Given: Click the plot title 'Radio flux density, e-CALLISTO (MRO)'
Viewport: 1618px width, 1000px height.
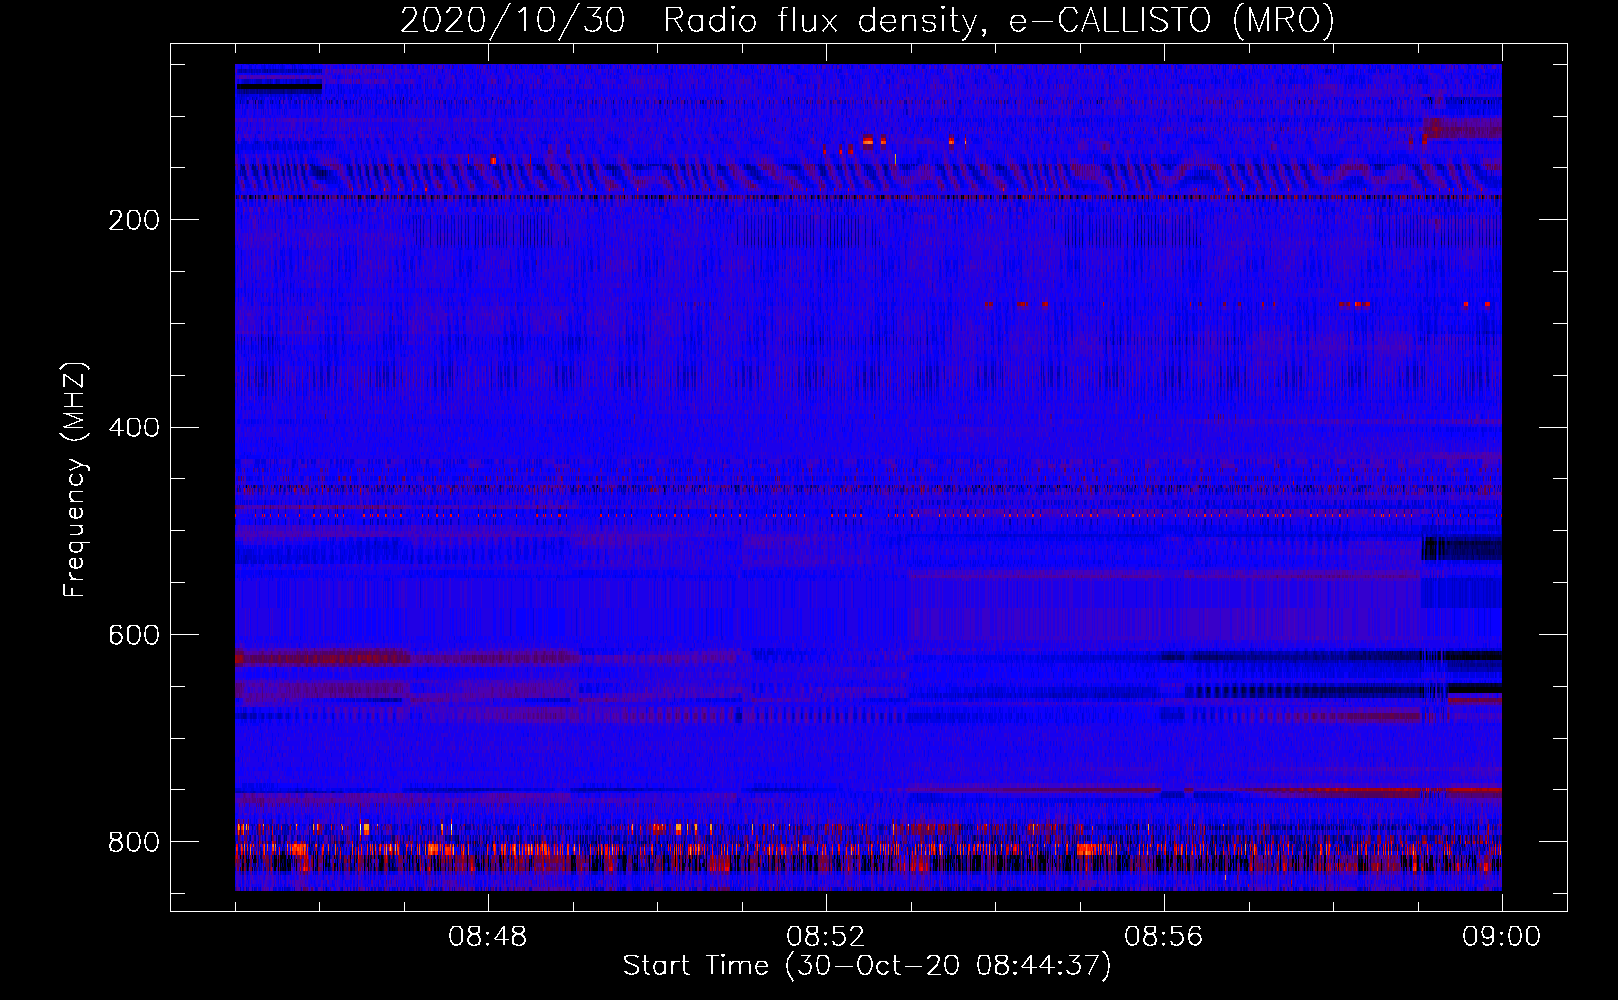Looking at the screenshot, I should [x=999, y=20].
